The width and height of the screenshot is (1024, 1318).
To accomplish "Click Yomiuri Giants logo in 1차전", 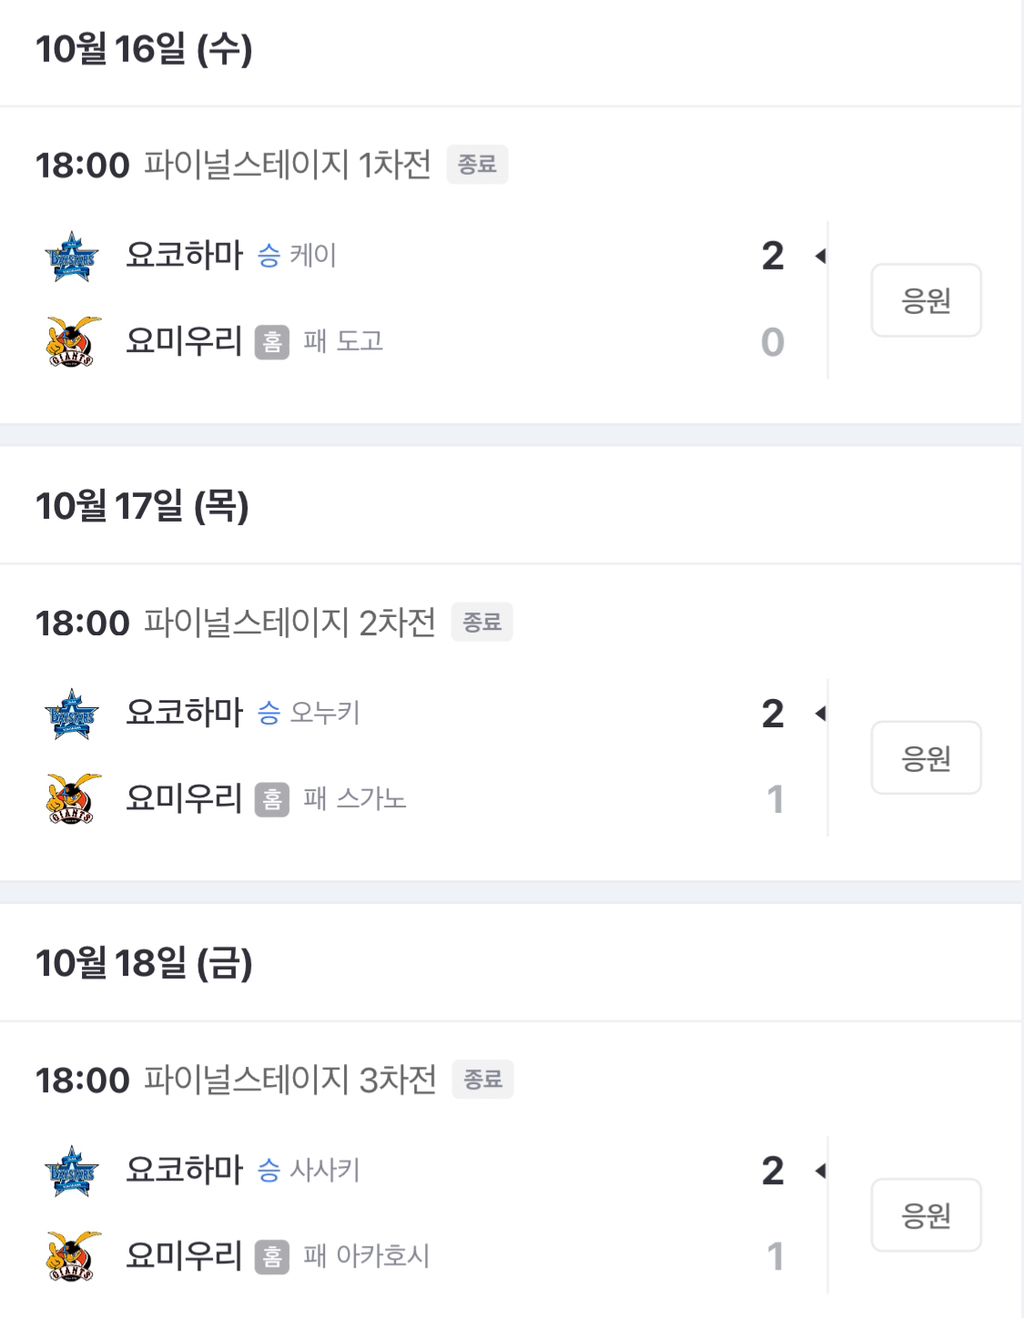I will (x=72, y=342).
